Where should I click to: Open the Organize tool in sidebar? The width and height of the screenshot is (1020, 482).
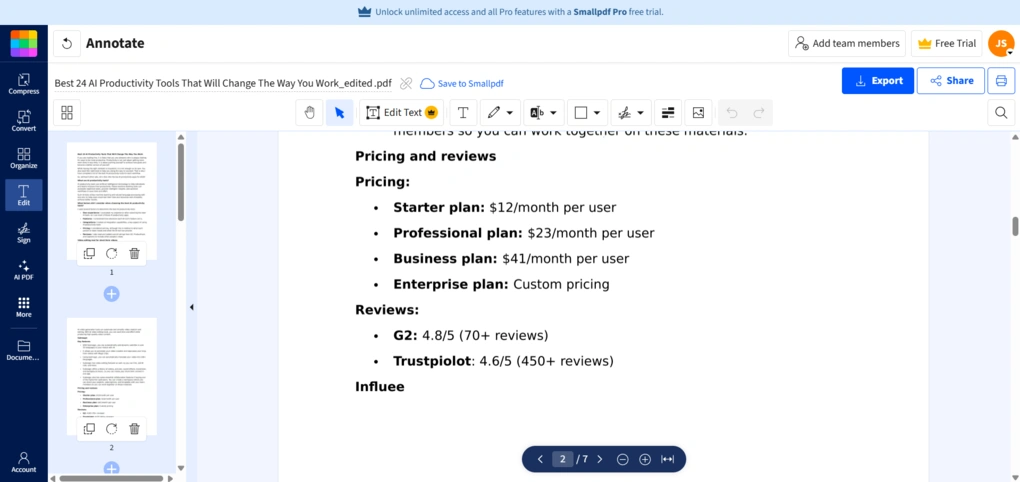click(23, 158)
